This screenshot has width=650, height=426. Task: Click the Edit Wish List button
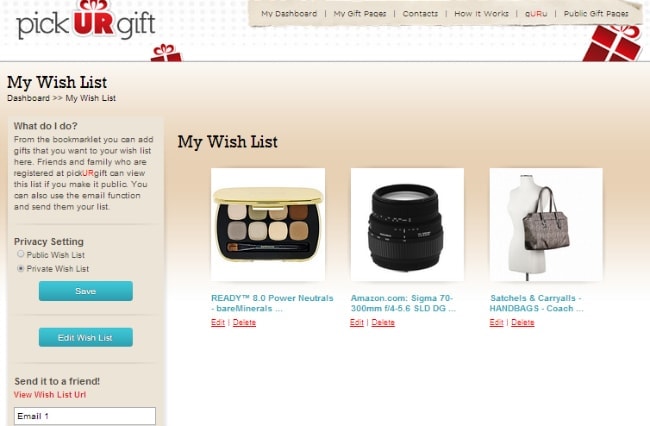(86, 337)
